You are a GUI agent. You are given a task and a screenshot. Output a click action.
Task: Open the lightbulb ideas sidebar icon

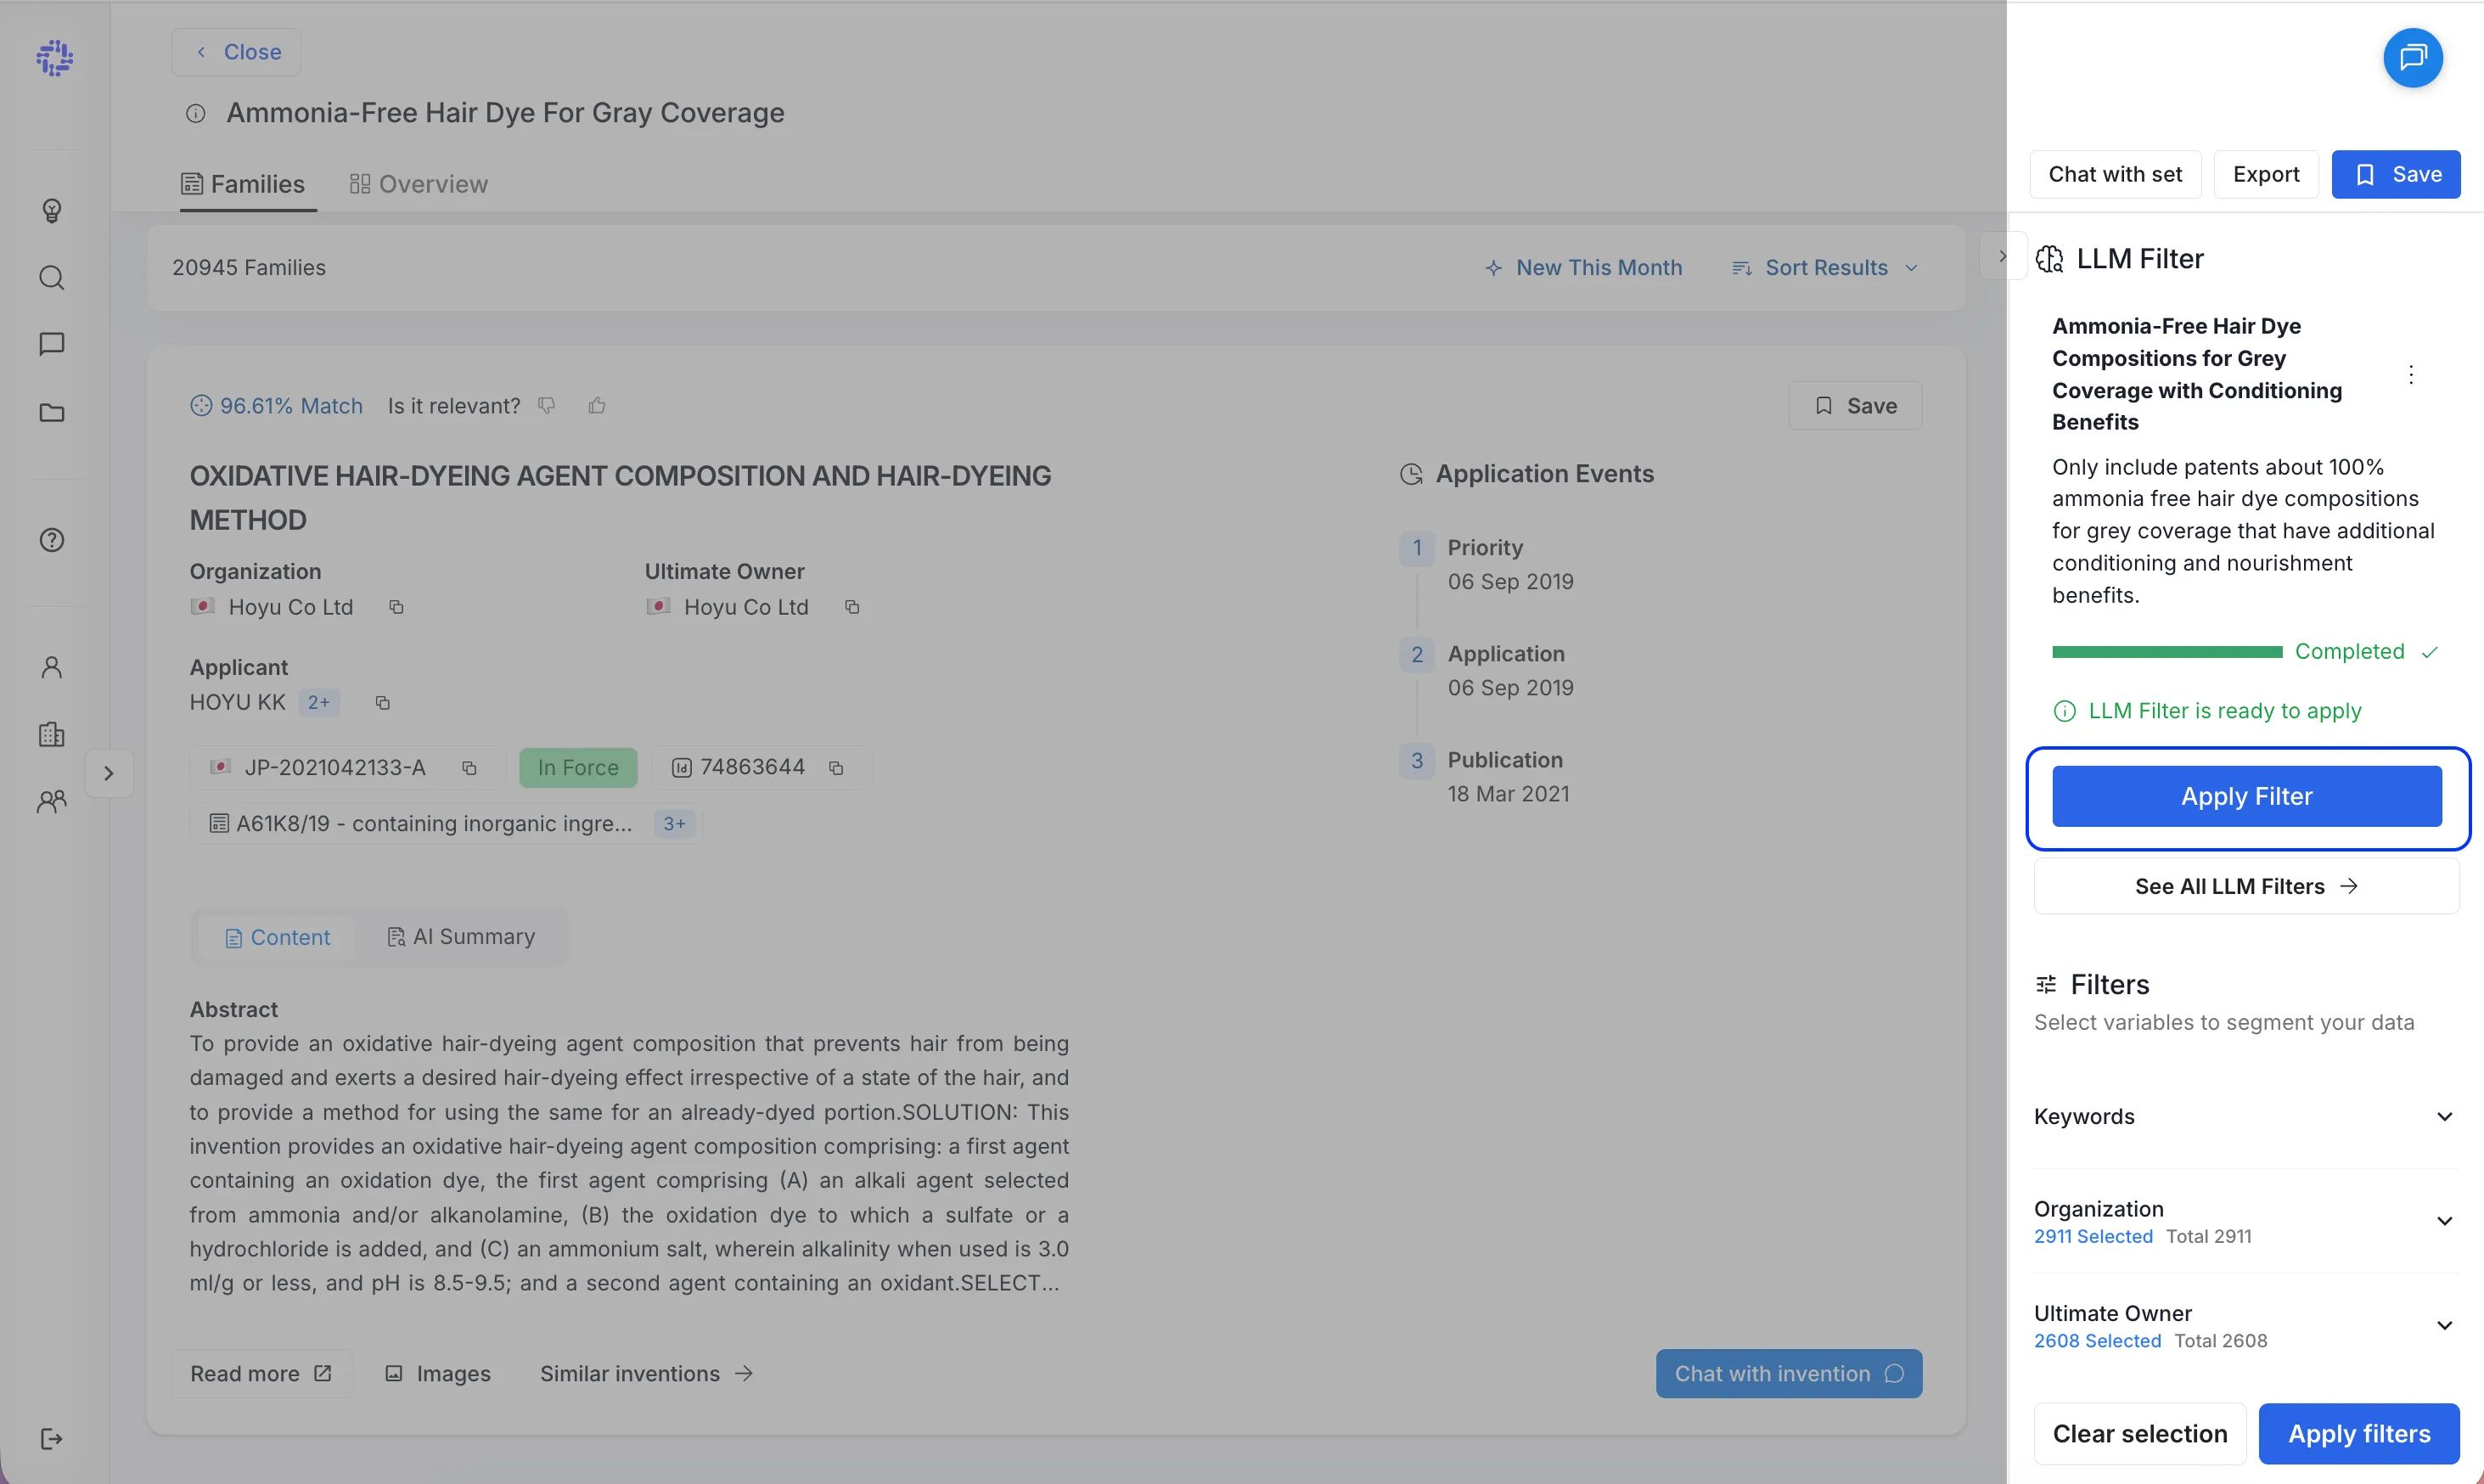(52, 210)
